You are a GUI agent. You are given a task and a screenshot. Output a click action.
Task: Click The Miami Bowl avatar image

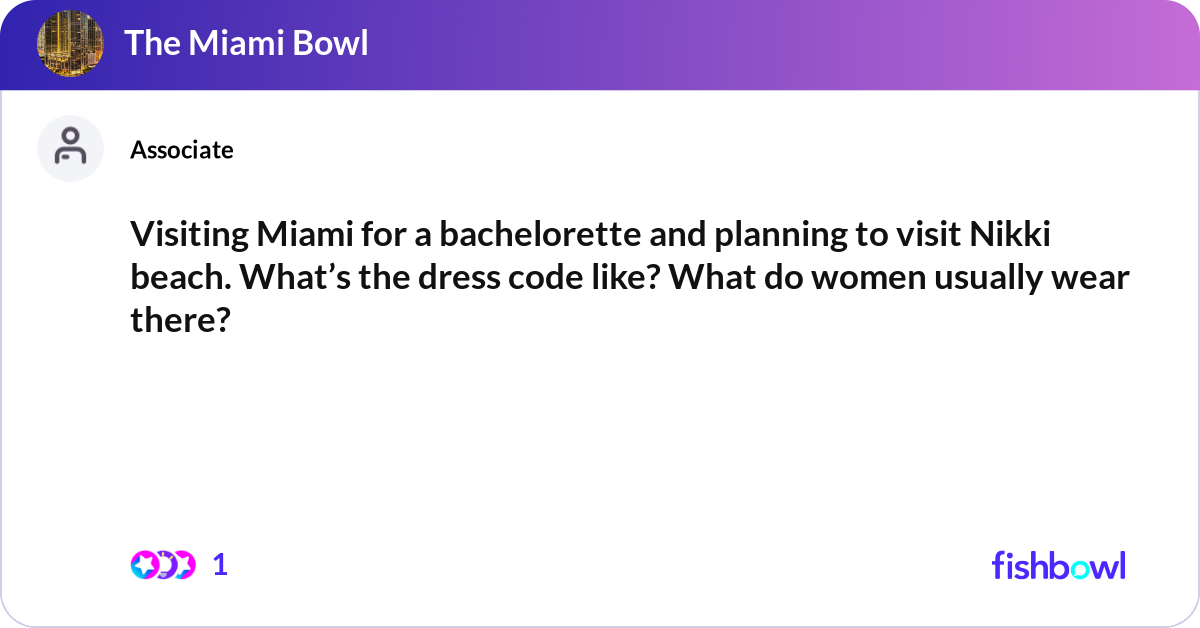(70, 43)
